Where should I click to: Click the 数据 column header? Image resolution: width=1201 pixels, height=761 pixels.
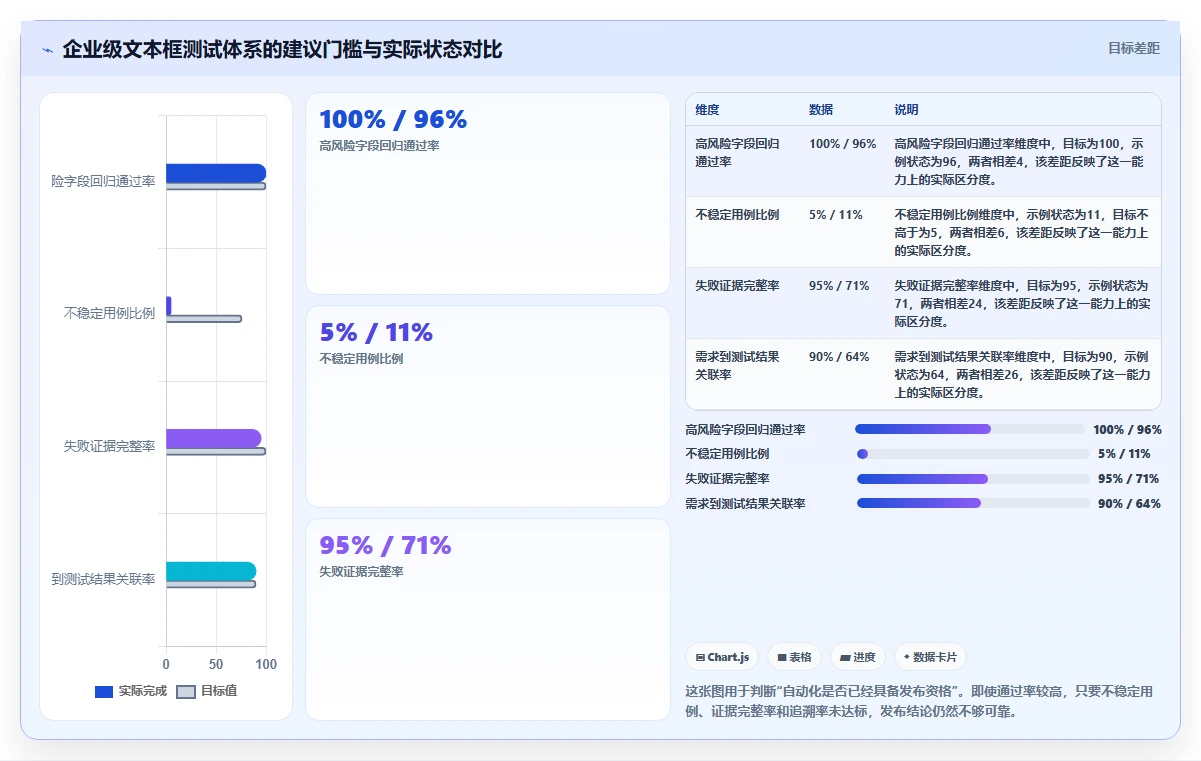[x=821, y=110]
